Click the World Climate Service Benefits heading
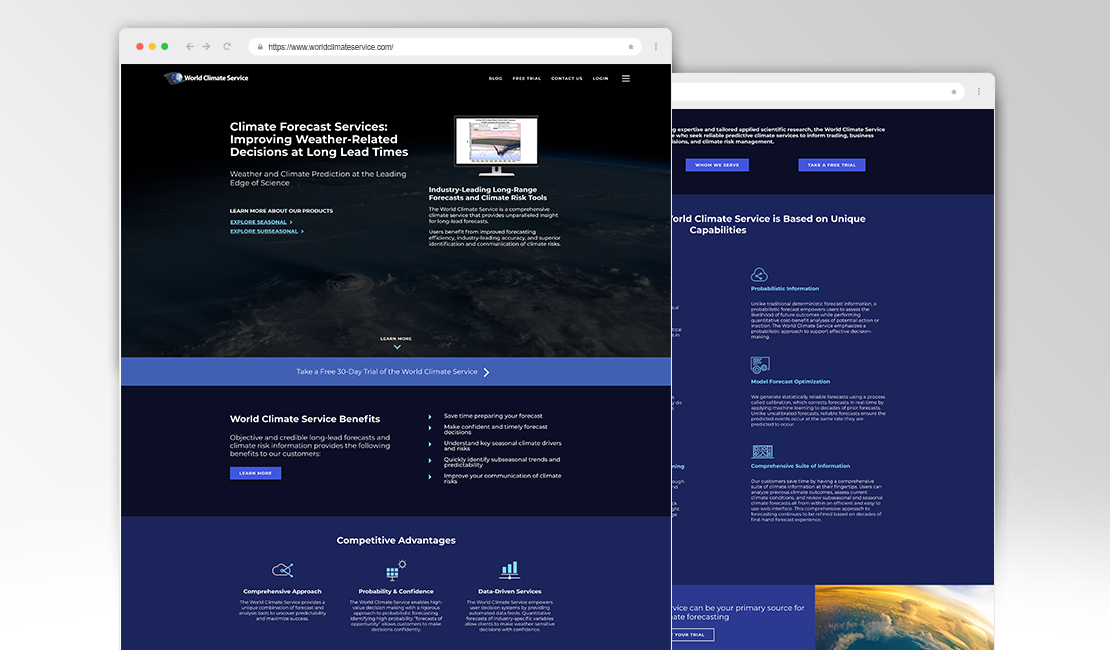This screenshot has height=650, width=1110. 305,419
